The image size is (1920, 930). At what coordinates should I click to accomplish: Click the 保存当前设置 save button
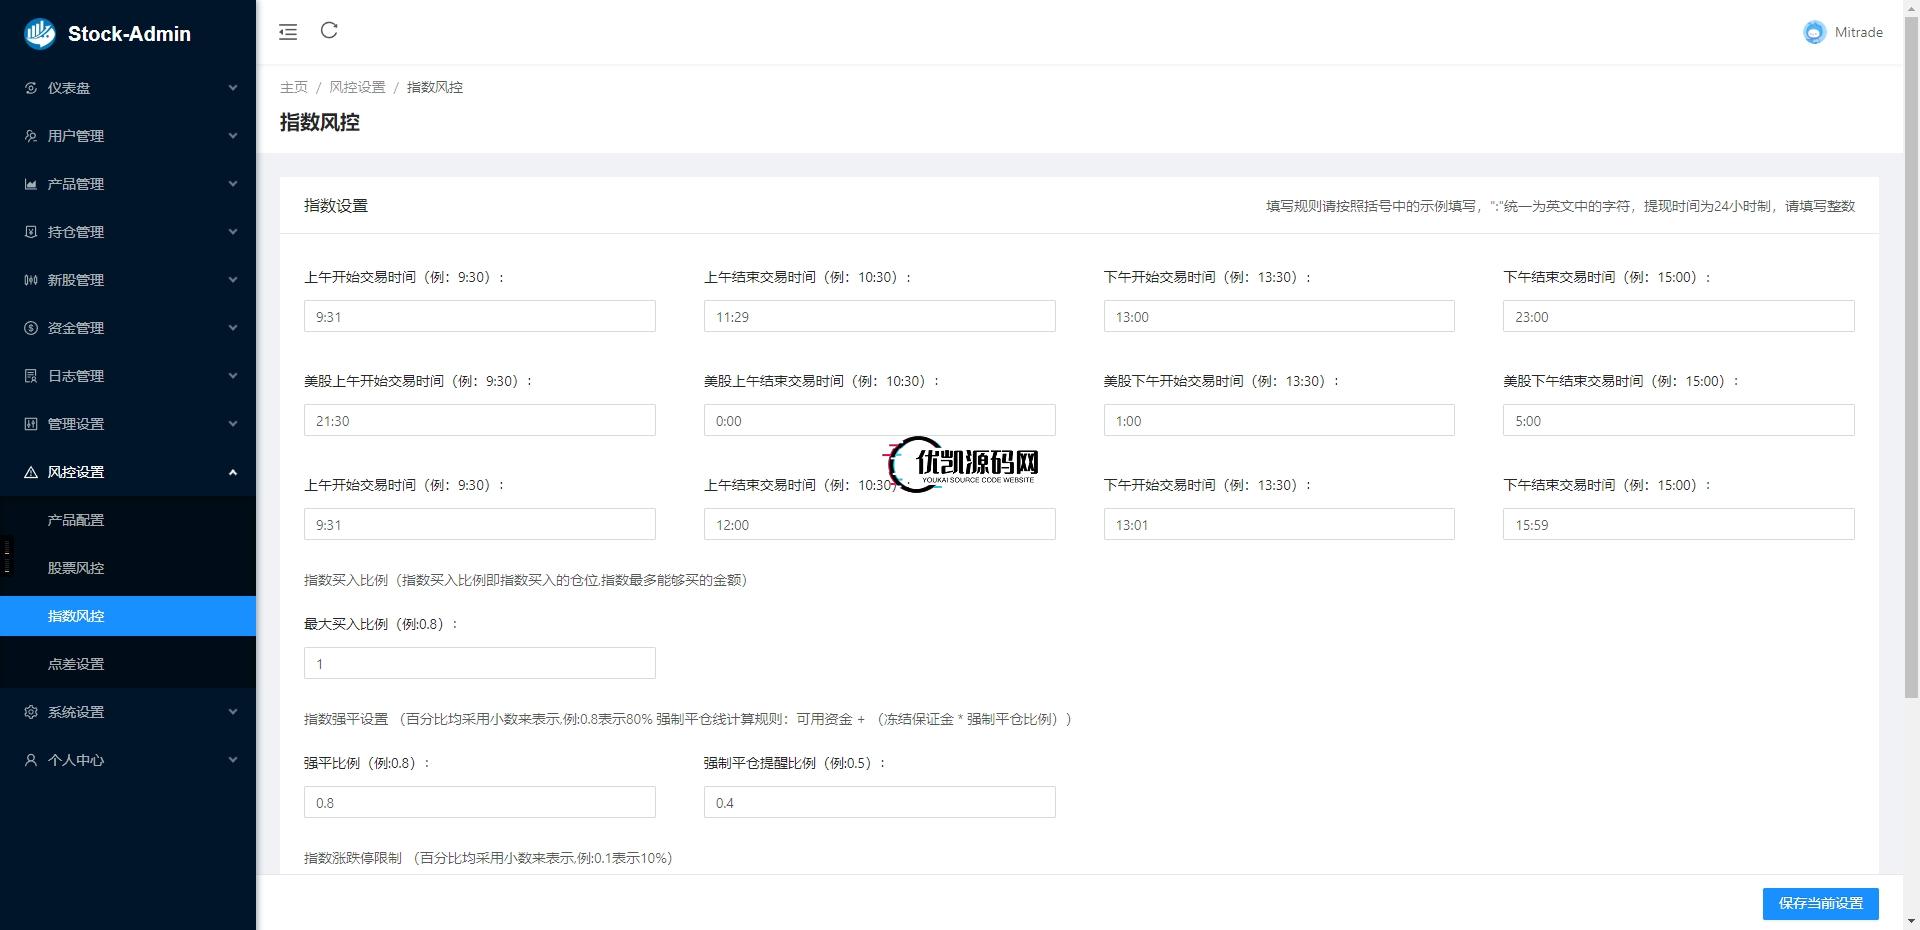1820,903
